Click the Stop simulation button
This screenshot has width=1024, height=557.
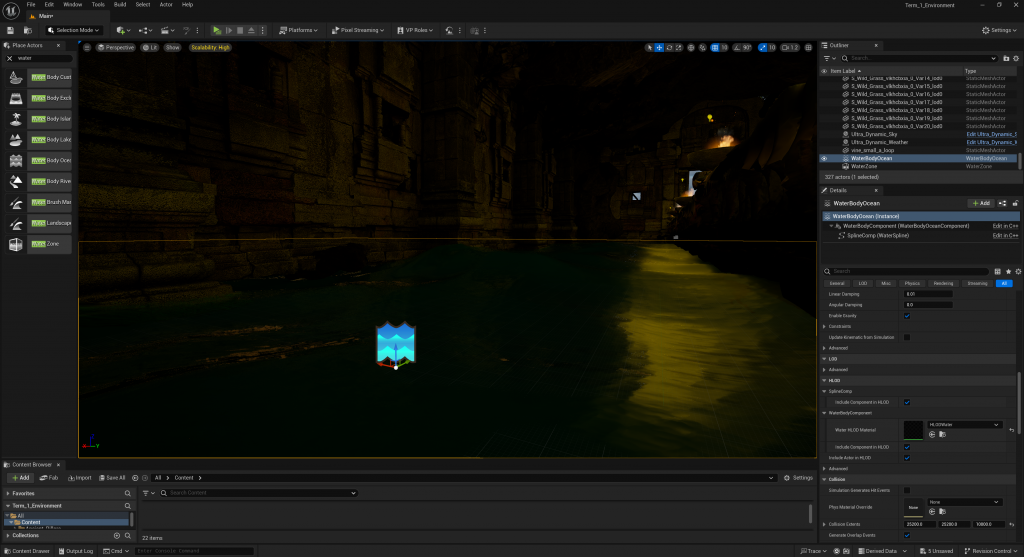pyautogui.click(x=240, y=30)
